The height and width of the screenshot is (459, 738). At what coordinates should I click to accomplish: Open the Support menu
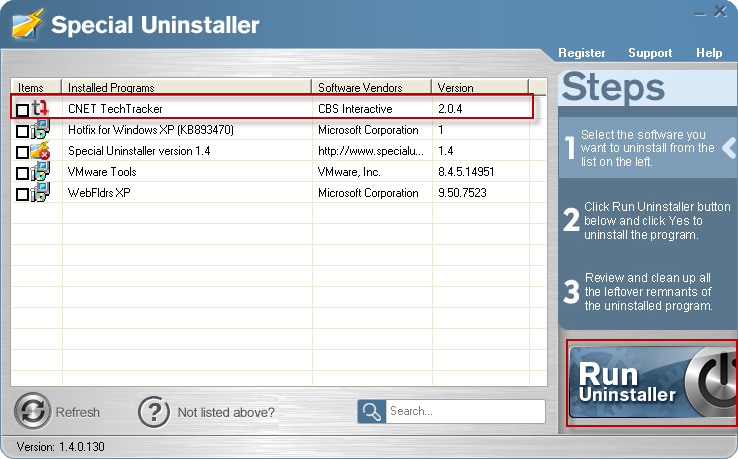tap(650, 53)
